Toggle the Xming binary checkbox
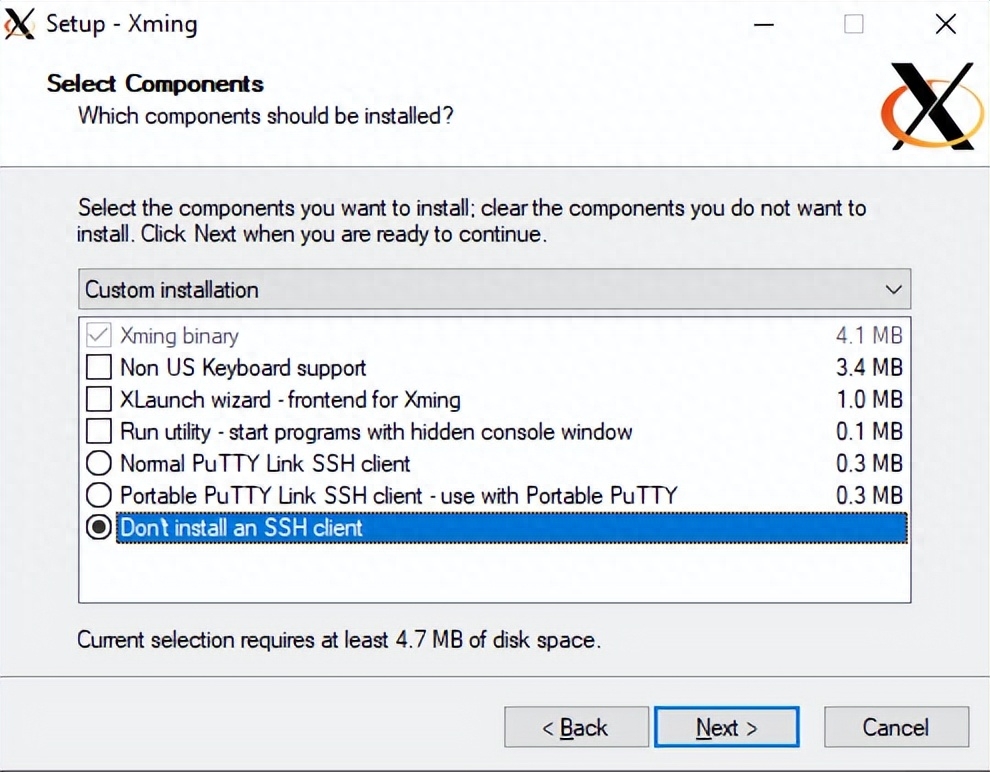This screenshot has width=990, height=772. click(98, 335)
